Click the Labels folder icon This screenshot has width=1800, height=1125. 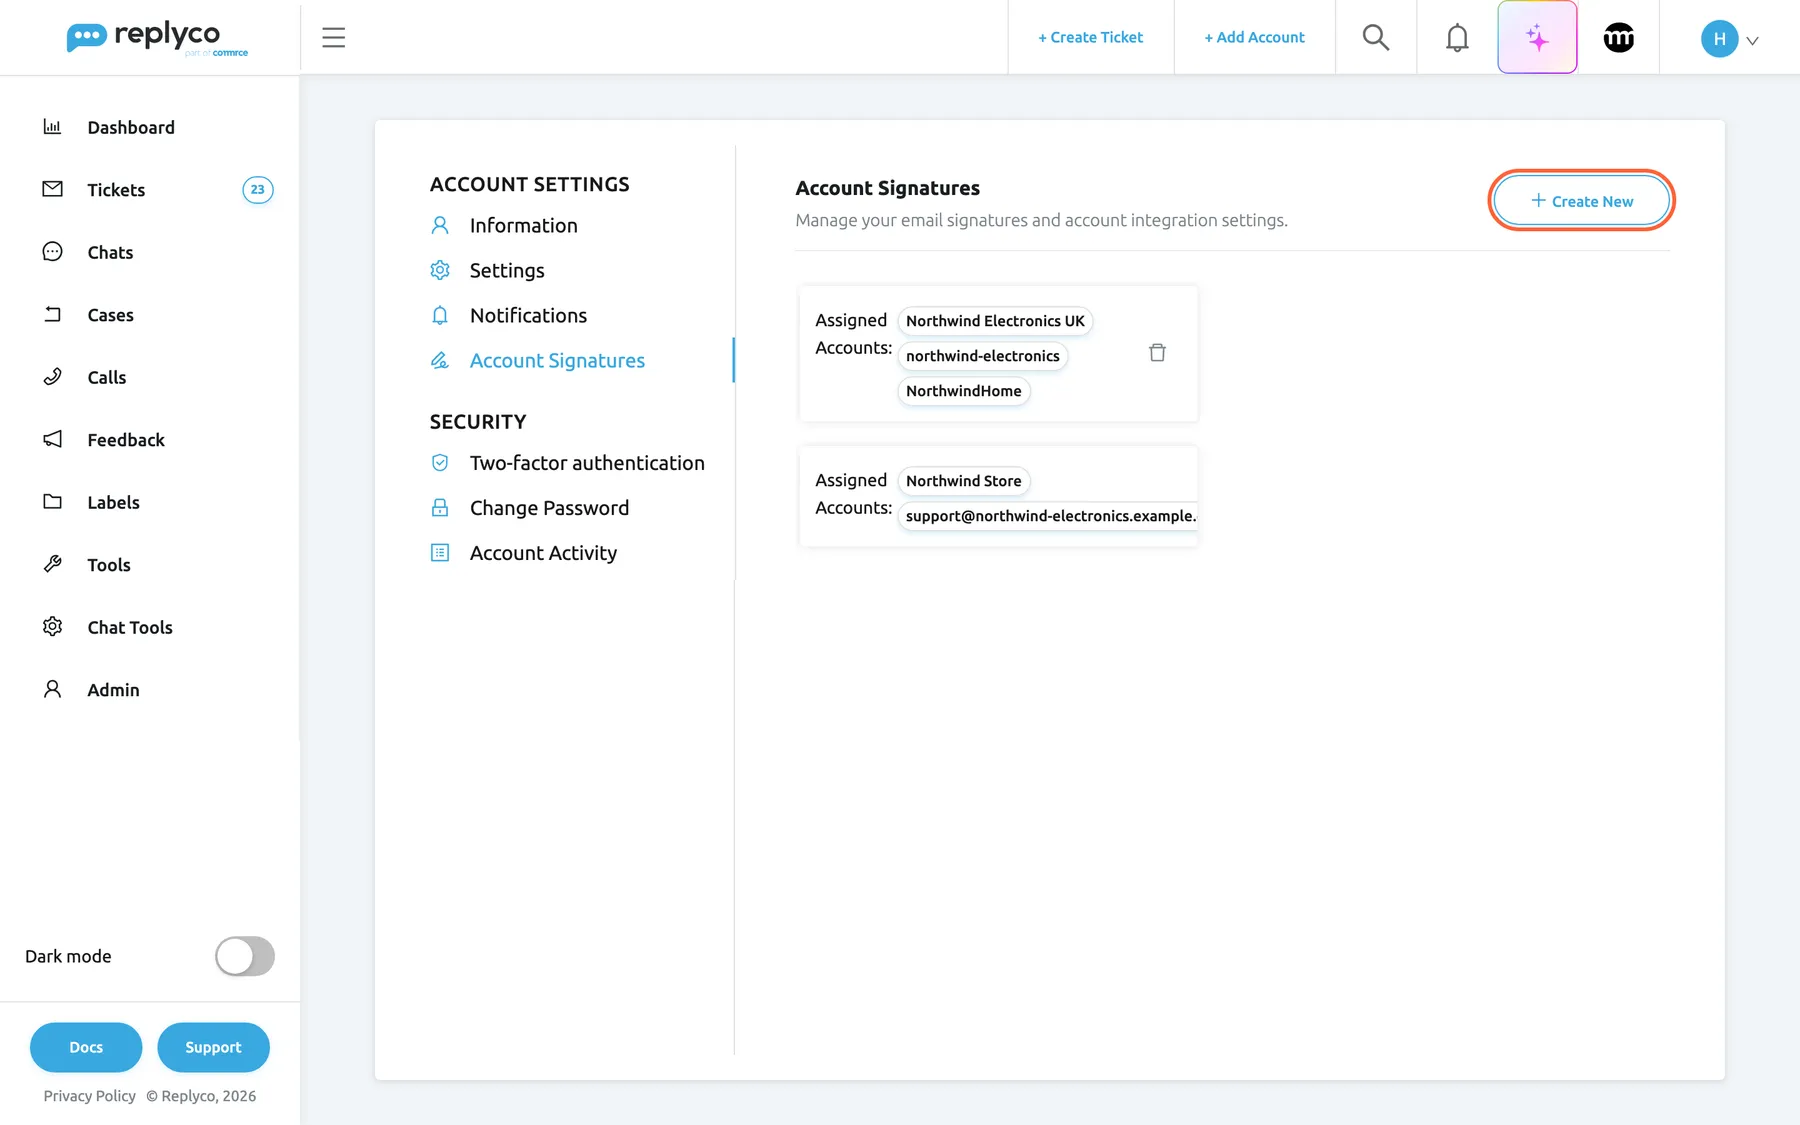(52, 502)
